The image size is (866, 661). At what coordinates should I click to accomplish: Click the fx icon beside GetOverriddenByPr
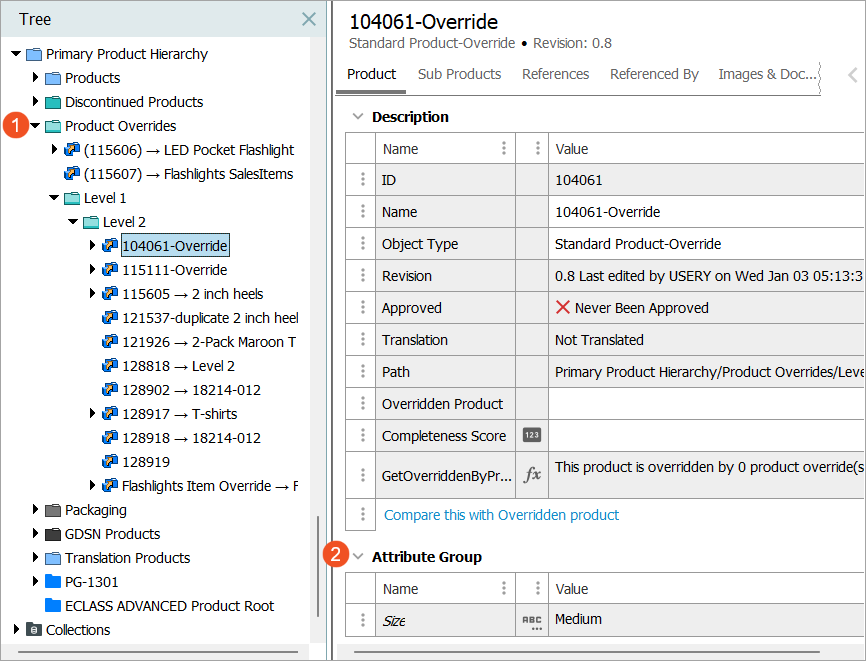(532, 476)
